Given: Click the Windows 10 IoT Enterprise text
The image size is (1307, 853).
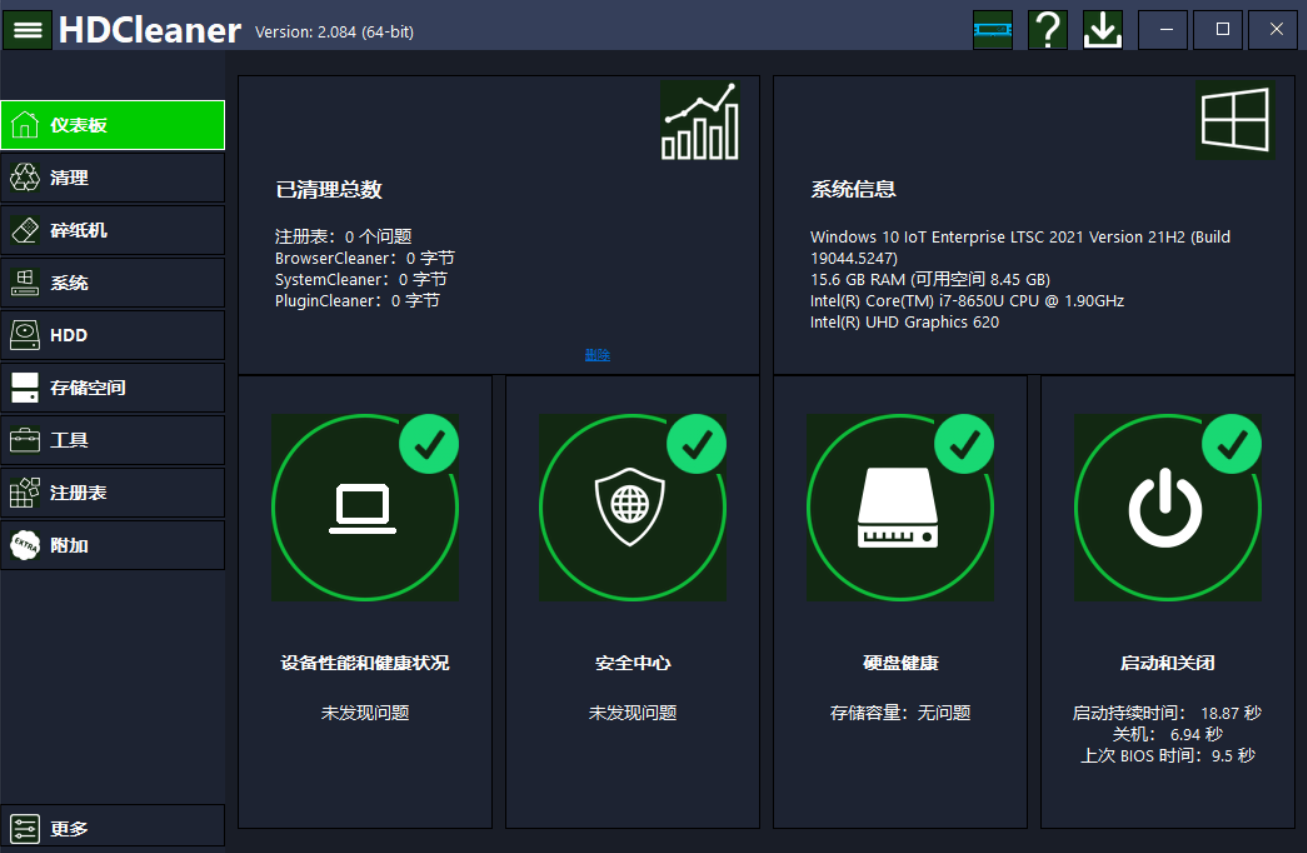Looking at the screenshot, I should (1020, 248).
